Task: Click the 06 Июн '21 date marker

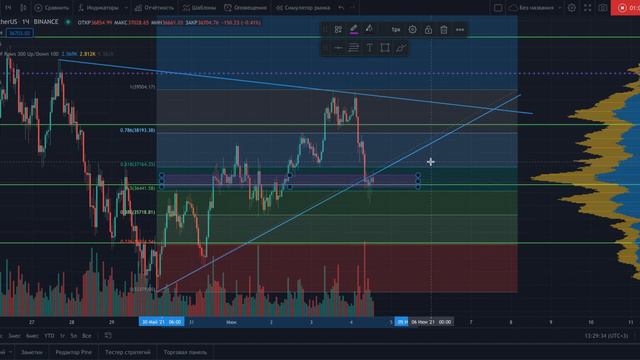Action: (431, 322)
